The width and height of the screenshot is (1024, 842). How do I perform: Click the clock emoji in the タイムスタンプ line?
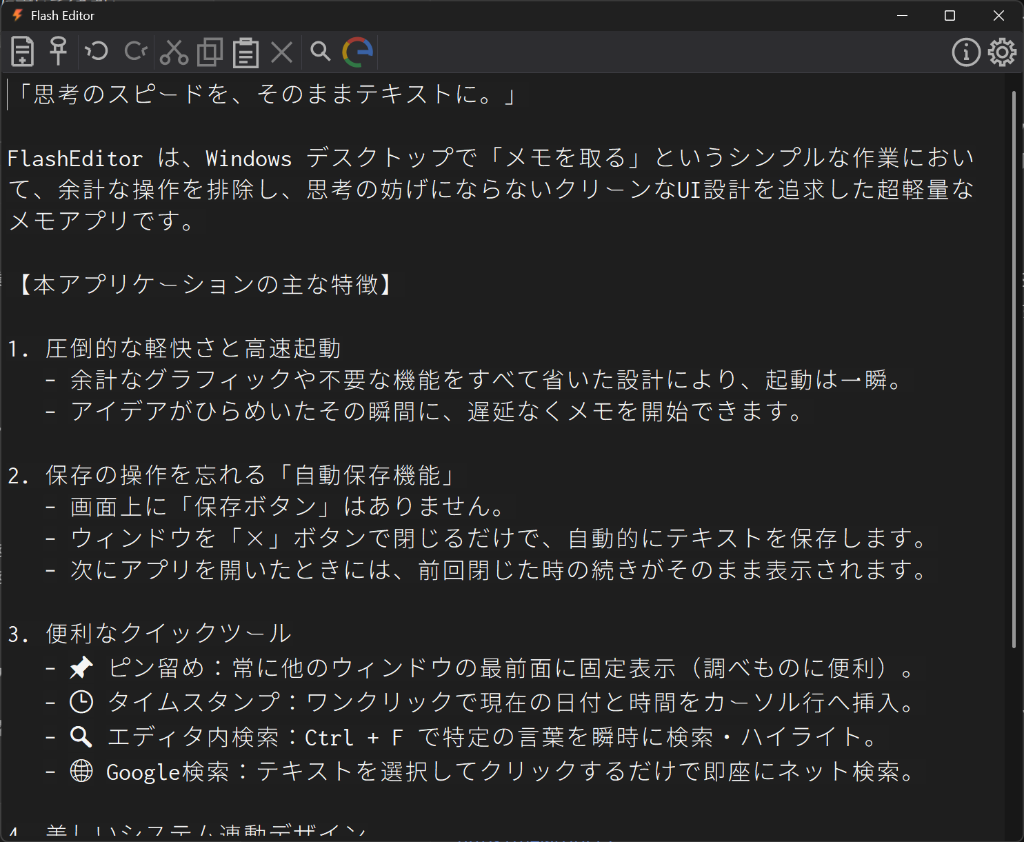(82, 702)
